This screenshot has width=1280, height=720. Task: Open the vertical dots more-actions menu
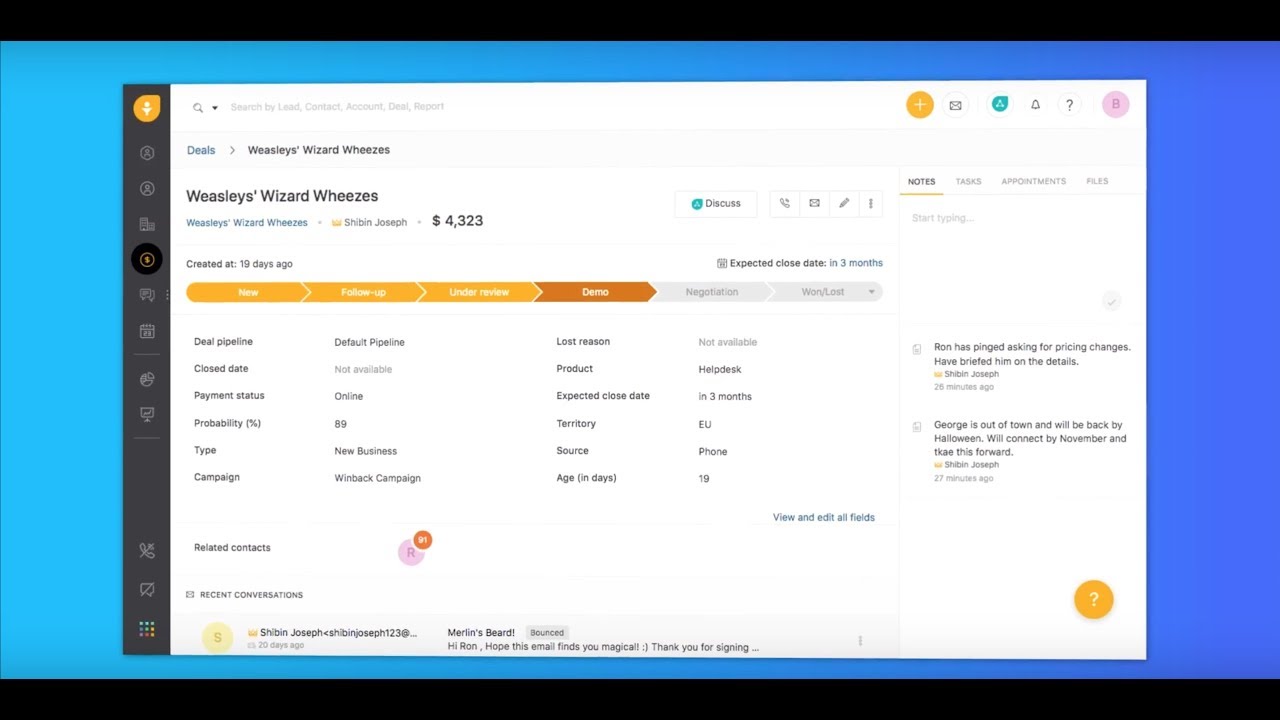870,203
